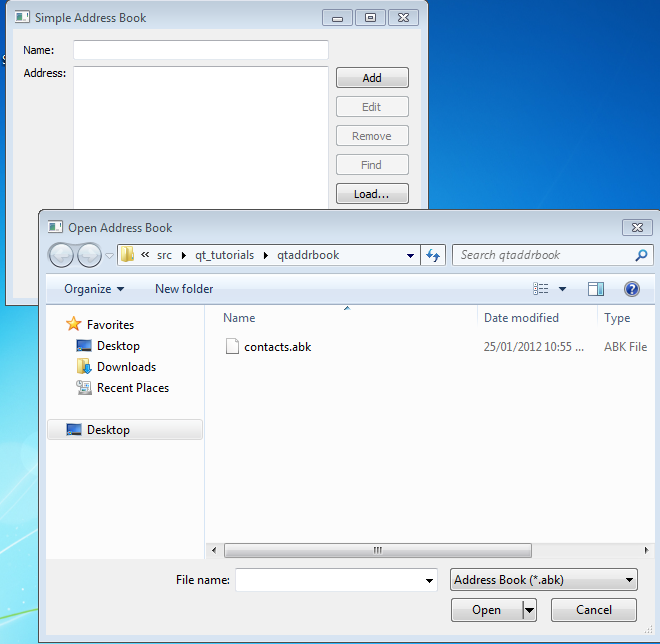The height and width of the screenshot is (644, 660).
Task: Click the Load... button in Simple Address Book
Action: pos(372,194)
